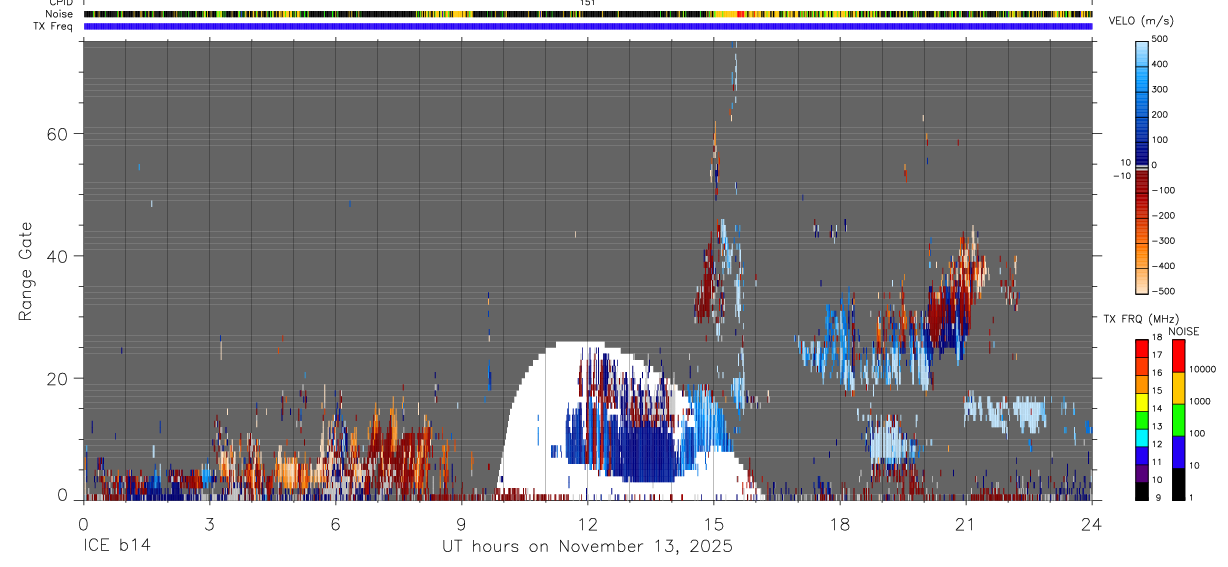Click the y-axis tick label 60

click(x=60, y=134)
